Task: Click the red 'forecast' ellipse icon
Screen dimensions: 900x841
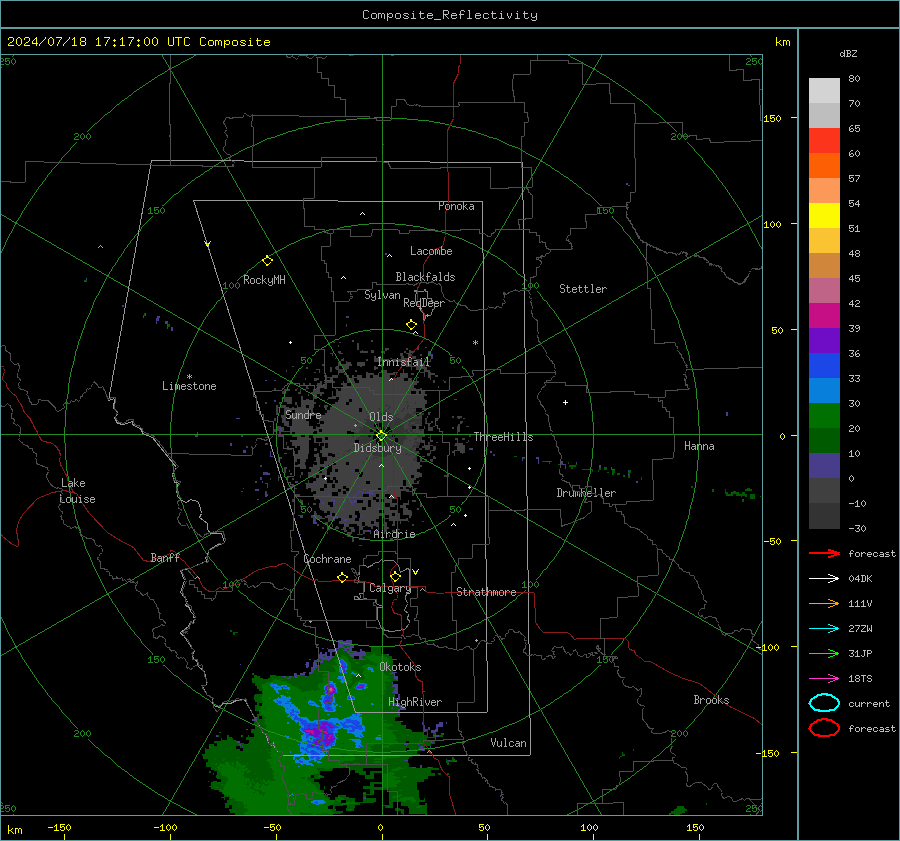Action: tap(824, 728)
